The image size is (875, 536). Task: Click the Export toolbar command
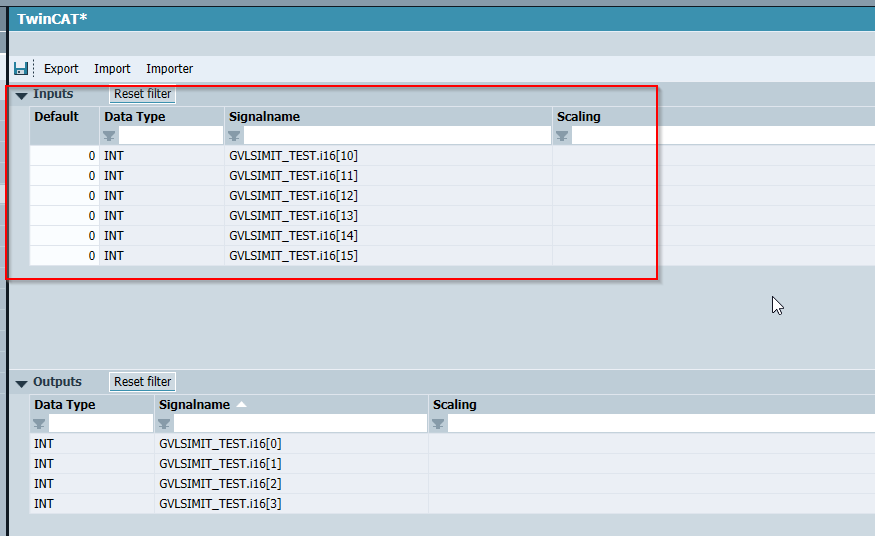61,69
